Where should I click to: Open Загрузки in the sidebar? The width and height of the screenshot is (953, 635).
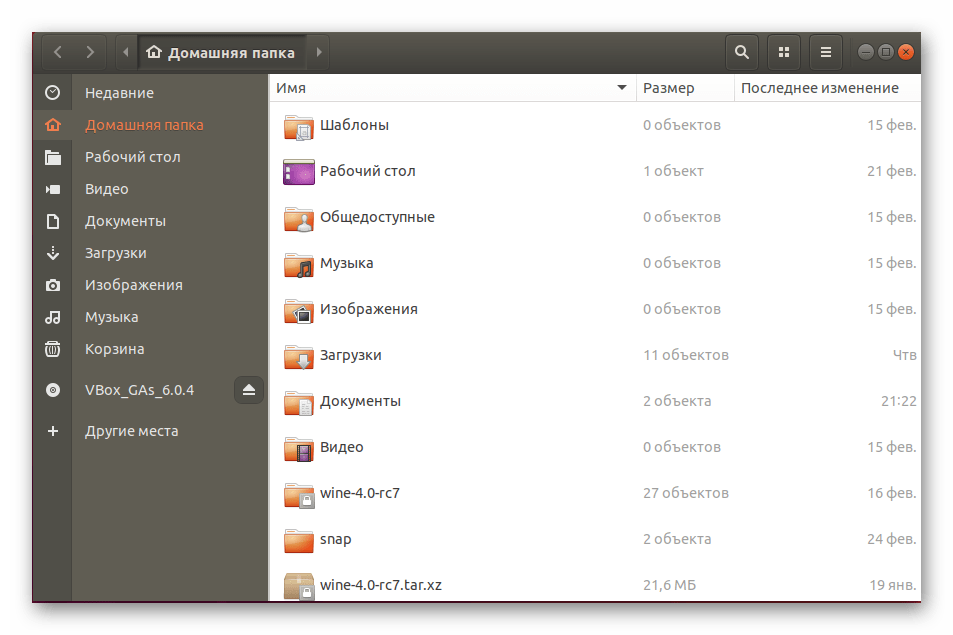115,253
